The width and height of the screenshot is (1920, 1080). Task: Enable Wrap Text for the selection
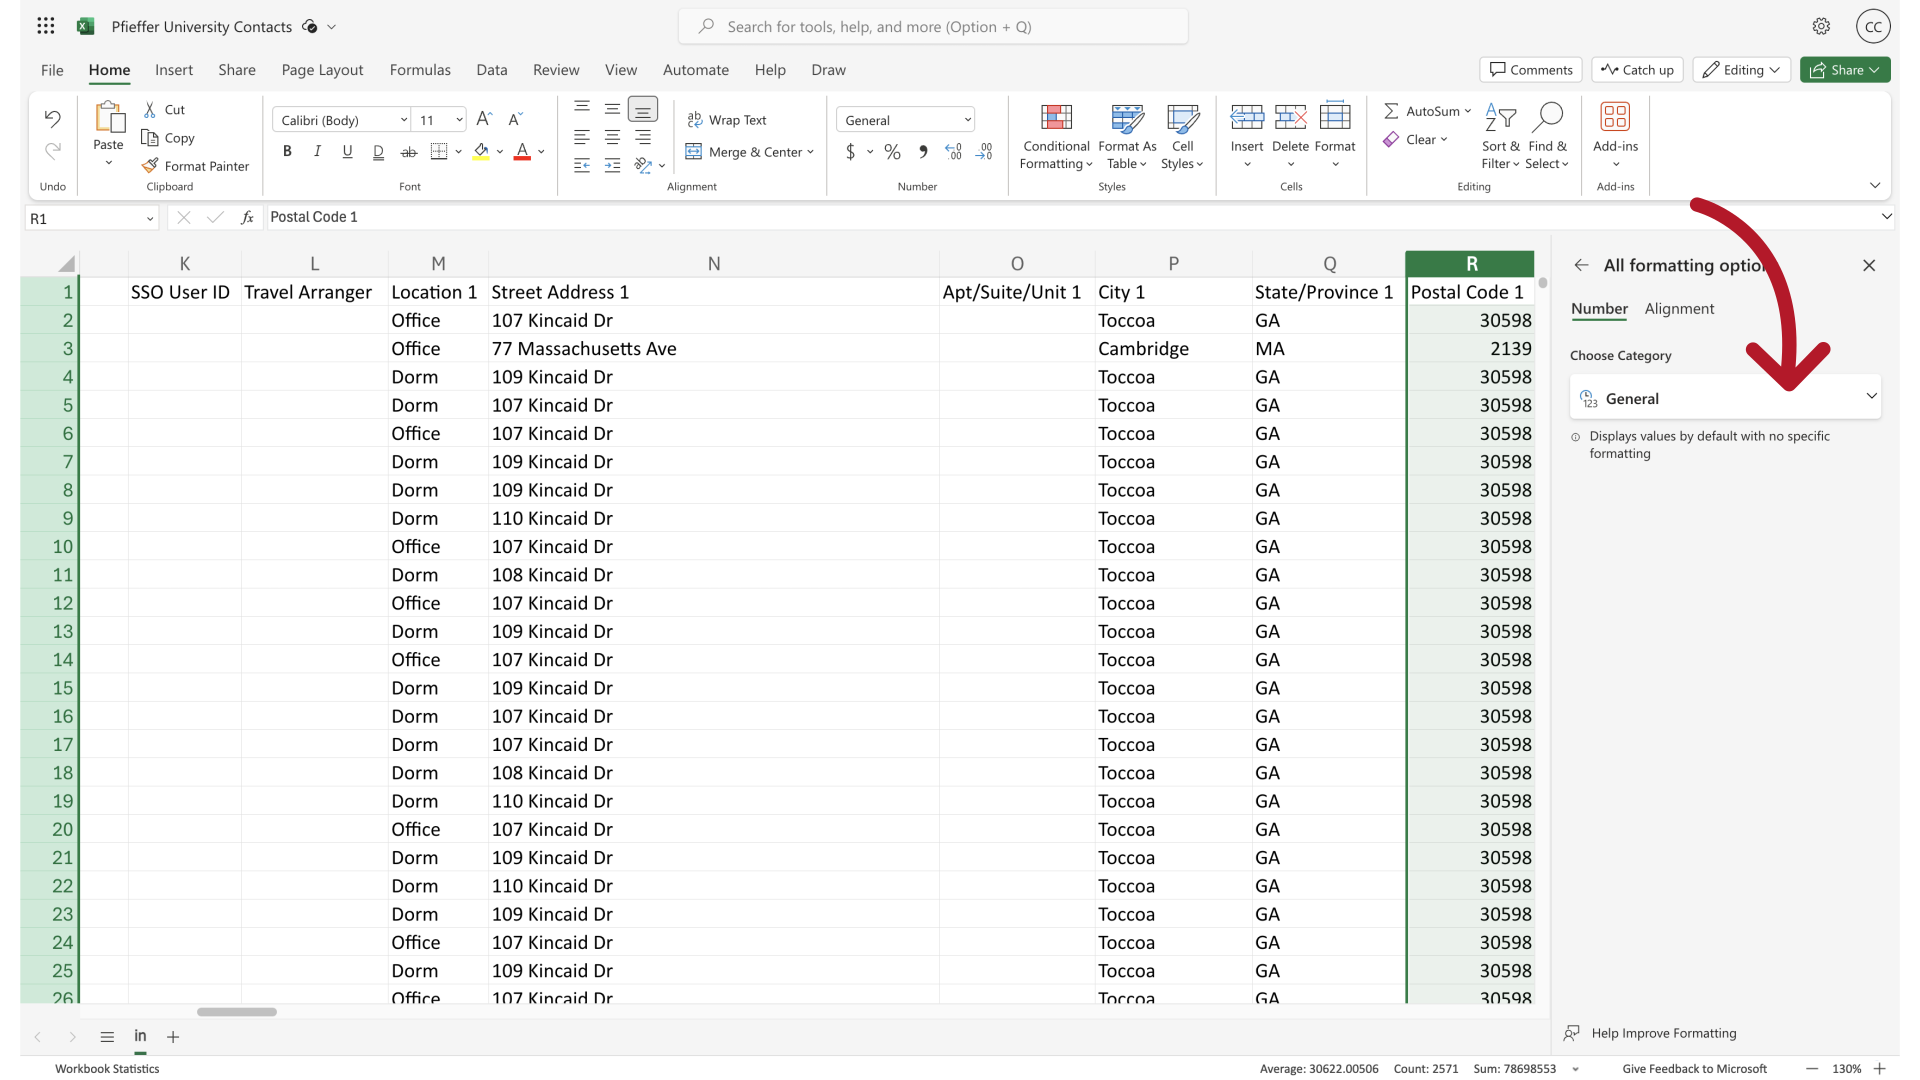727,119
